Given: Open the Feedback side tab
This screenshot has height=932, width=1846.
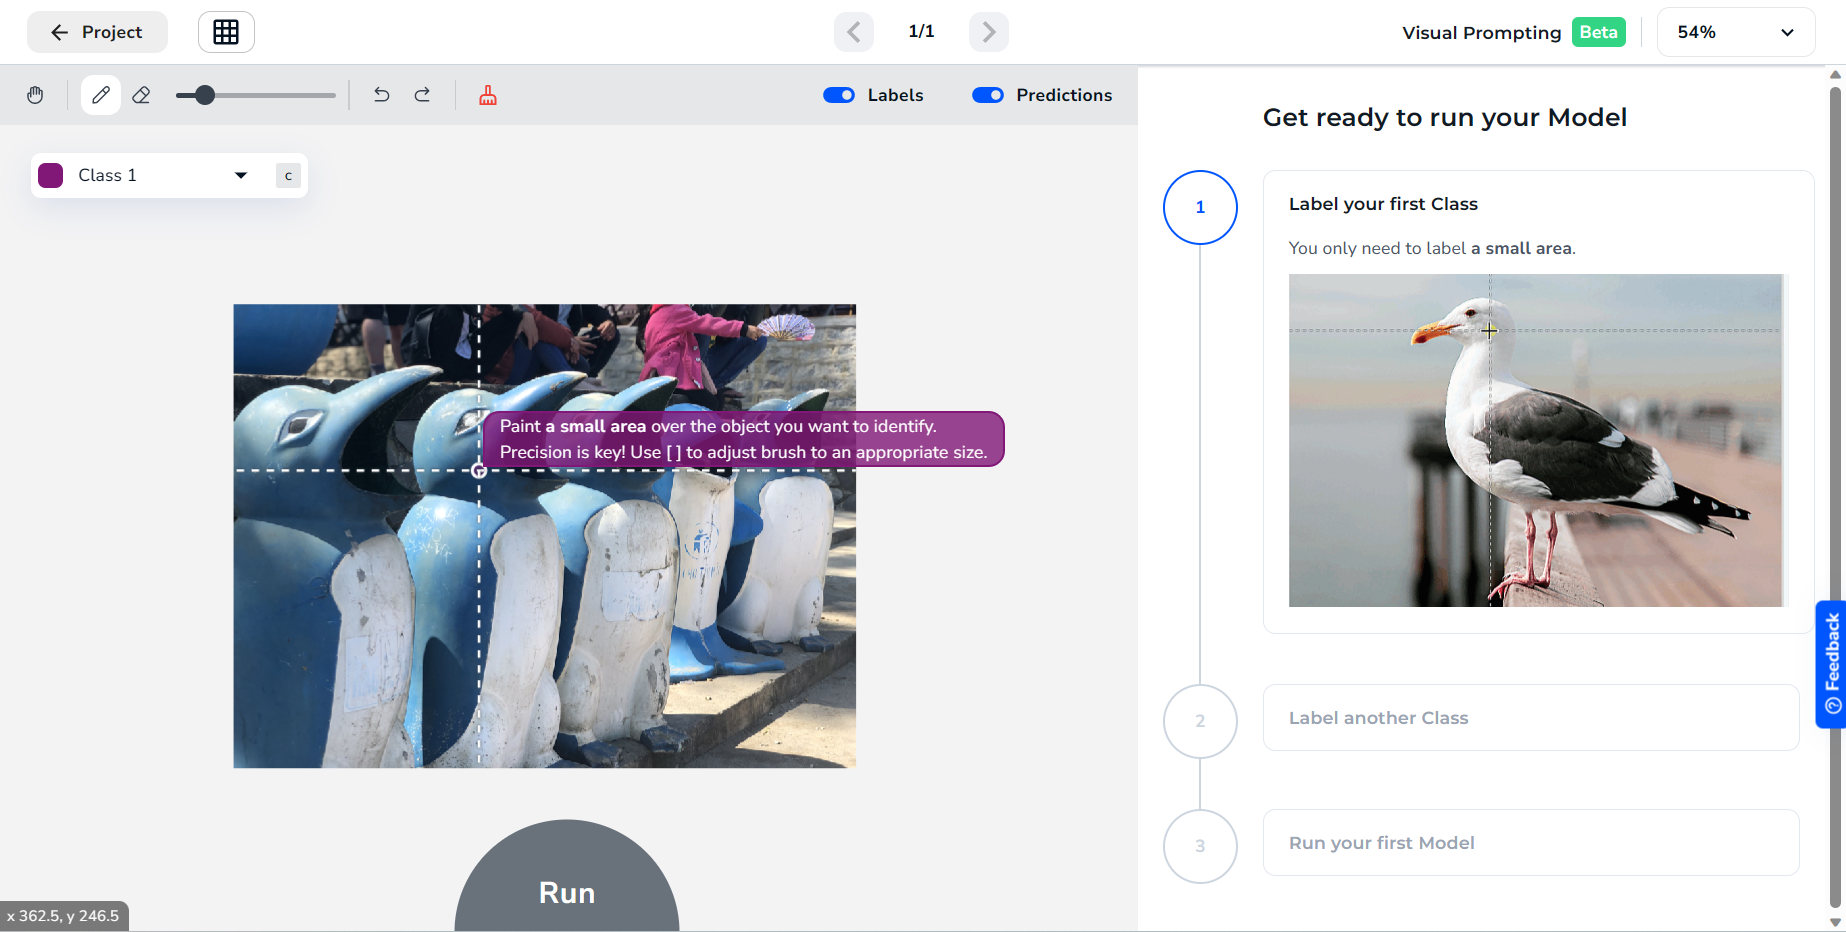Looking at the screenshot, I should pyautogui.click(x=1832, y=664).
